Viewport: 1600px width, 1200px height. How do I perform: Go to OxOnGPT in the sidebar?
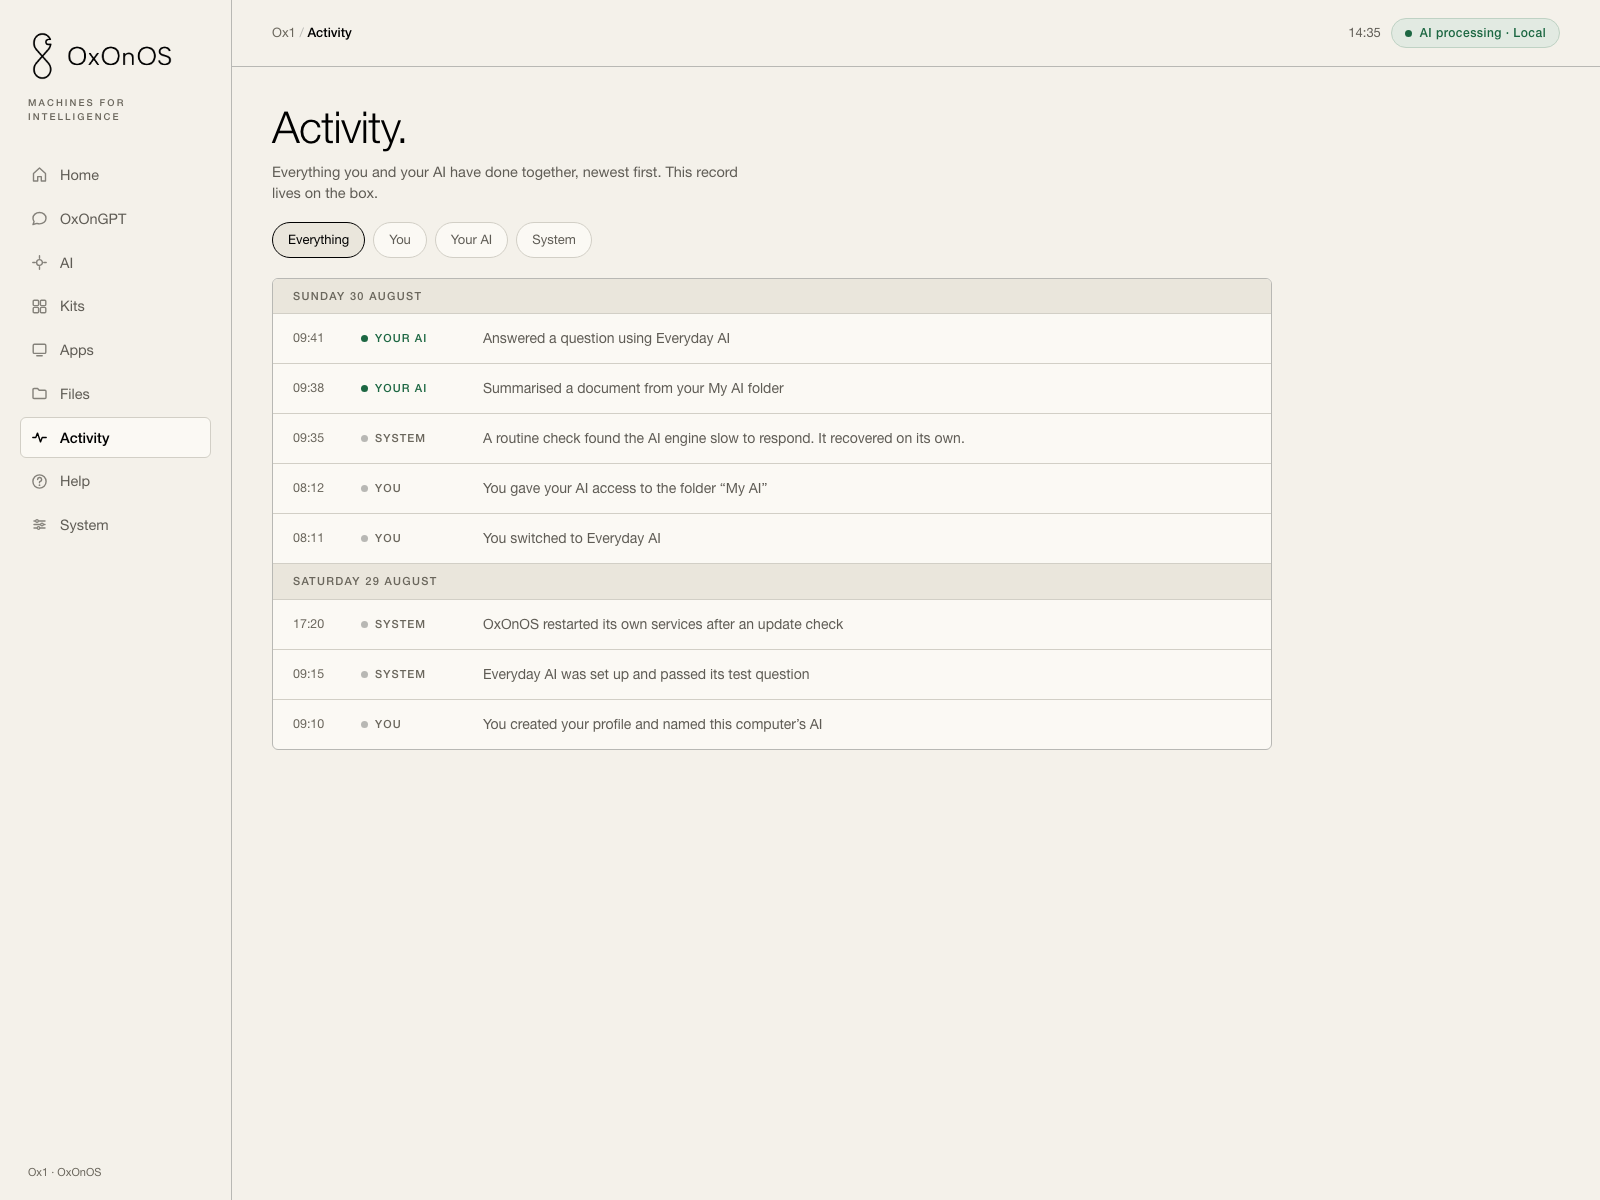point(115,219)
